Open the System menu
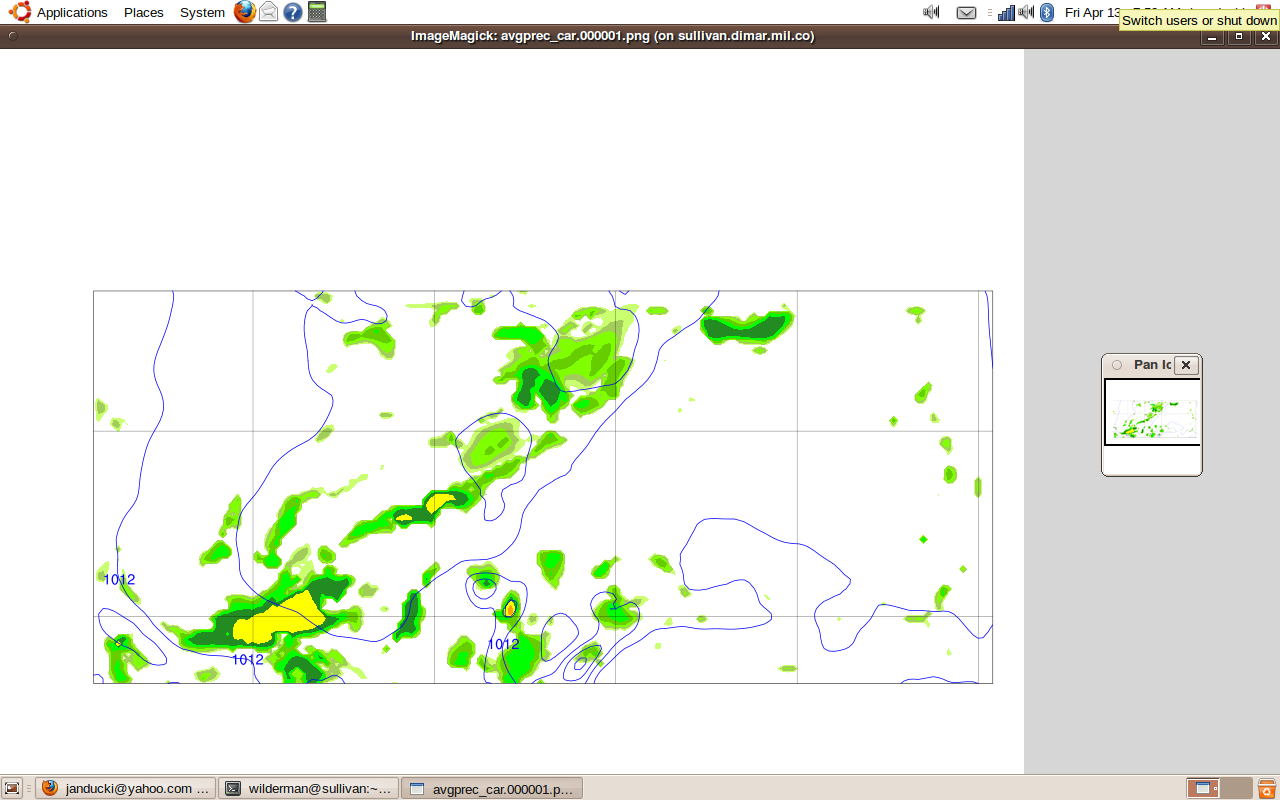The width and height of the screenshot is (1280, 800). point(202,12)
